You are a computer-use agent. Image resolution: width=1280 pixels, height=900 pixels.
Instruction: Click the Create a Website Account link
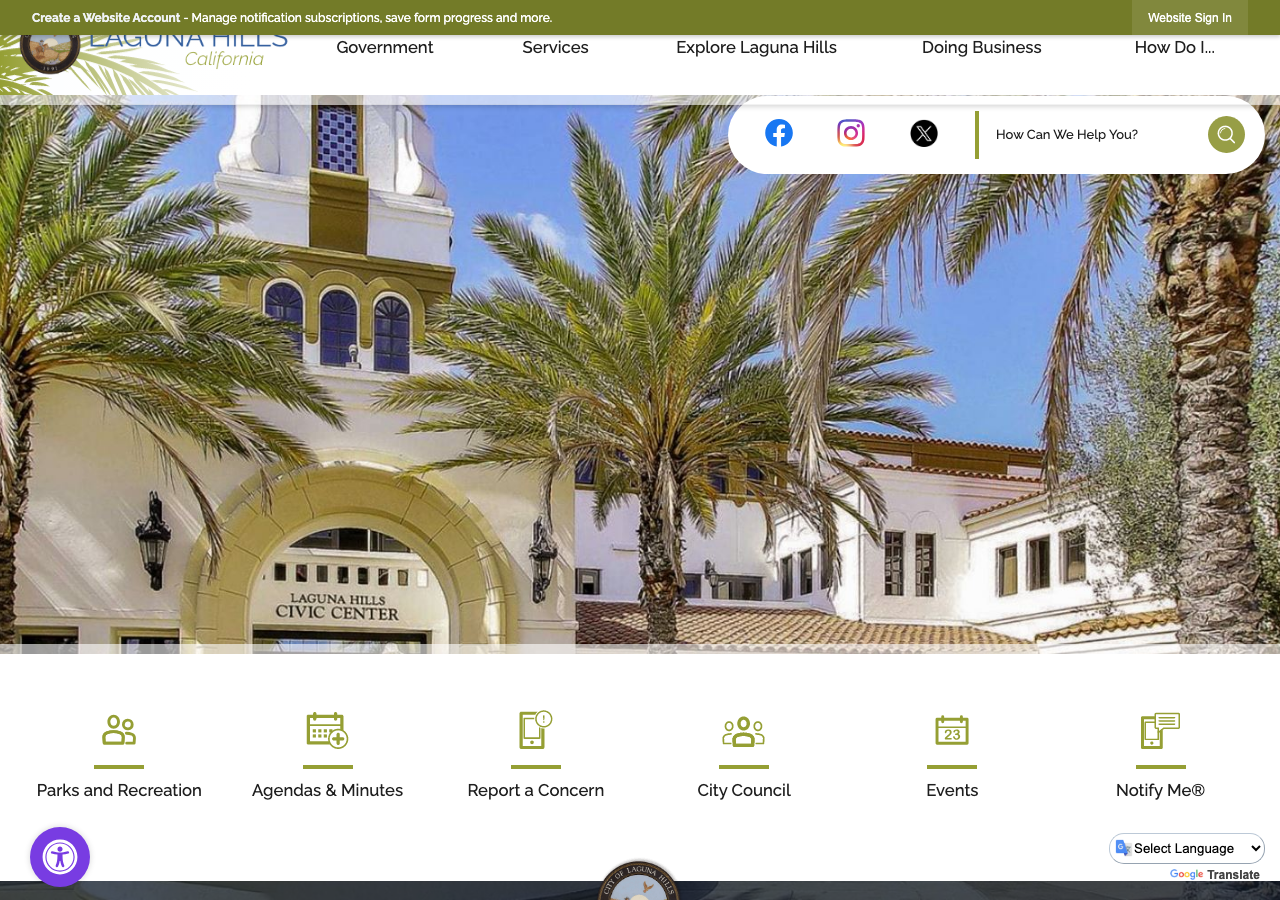pyautogui.click(x=106, y=18)
